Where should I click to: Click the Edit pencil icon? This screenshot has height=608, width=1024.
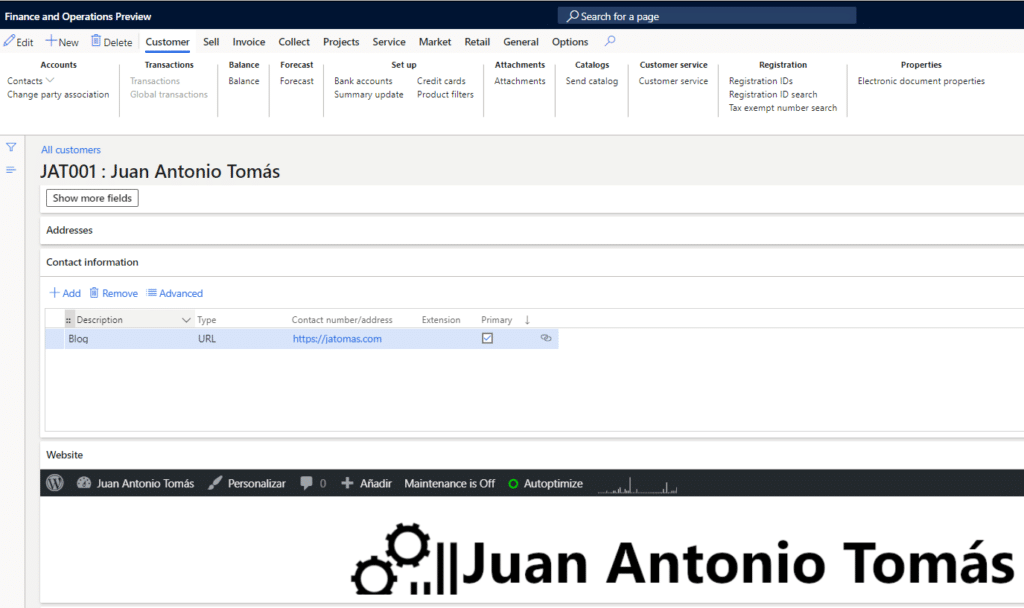click(9, 41)
